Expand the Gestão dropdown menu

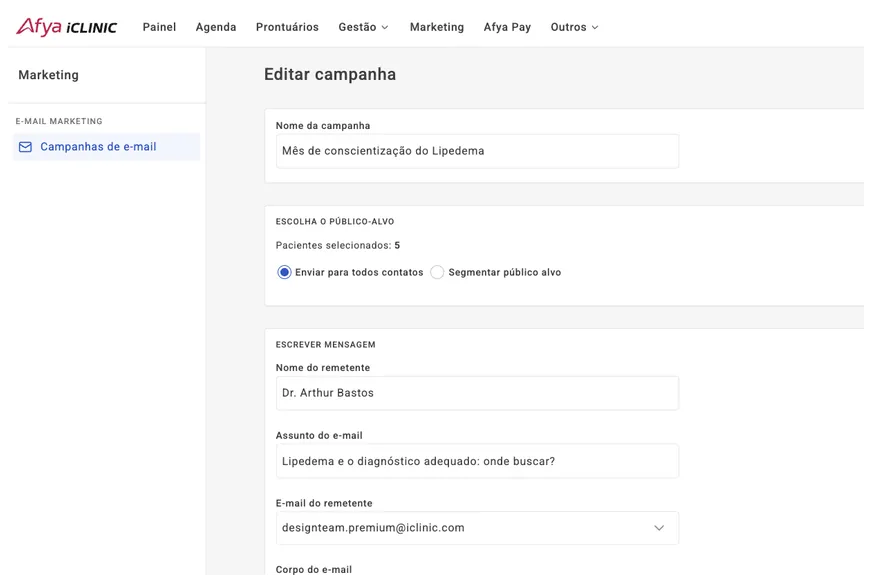coord(363,27)
